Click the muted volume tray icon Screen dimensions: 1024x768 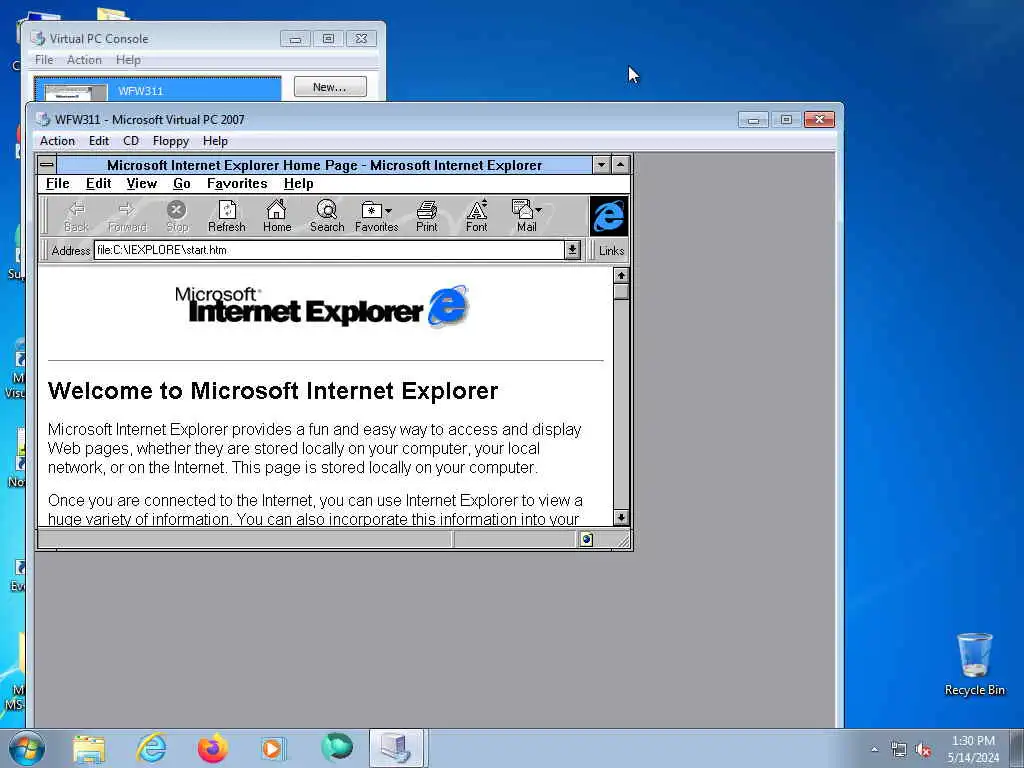pyautogui.click(x=923, y=750)
